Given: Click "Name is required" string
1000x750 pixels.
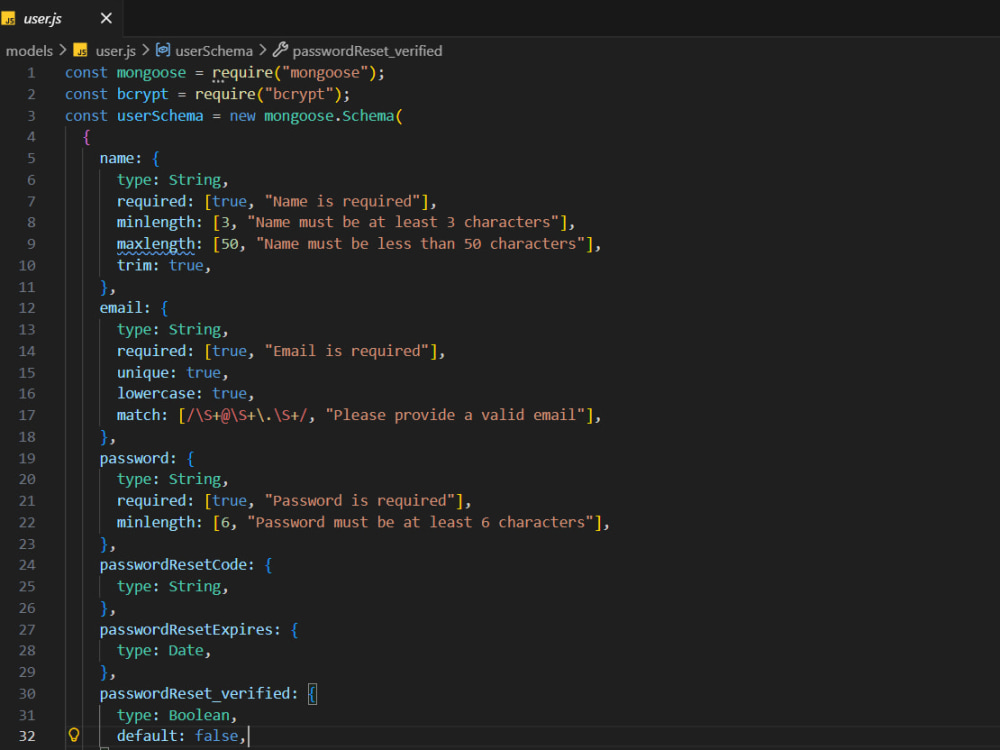Looking at the screenshot, I should (342, 202).
